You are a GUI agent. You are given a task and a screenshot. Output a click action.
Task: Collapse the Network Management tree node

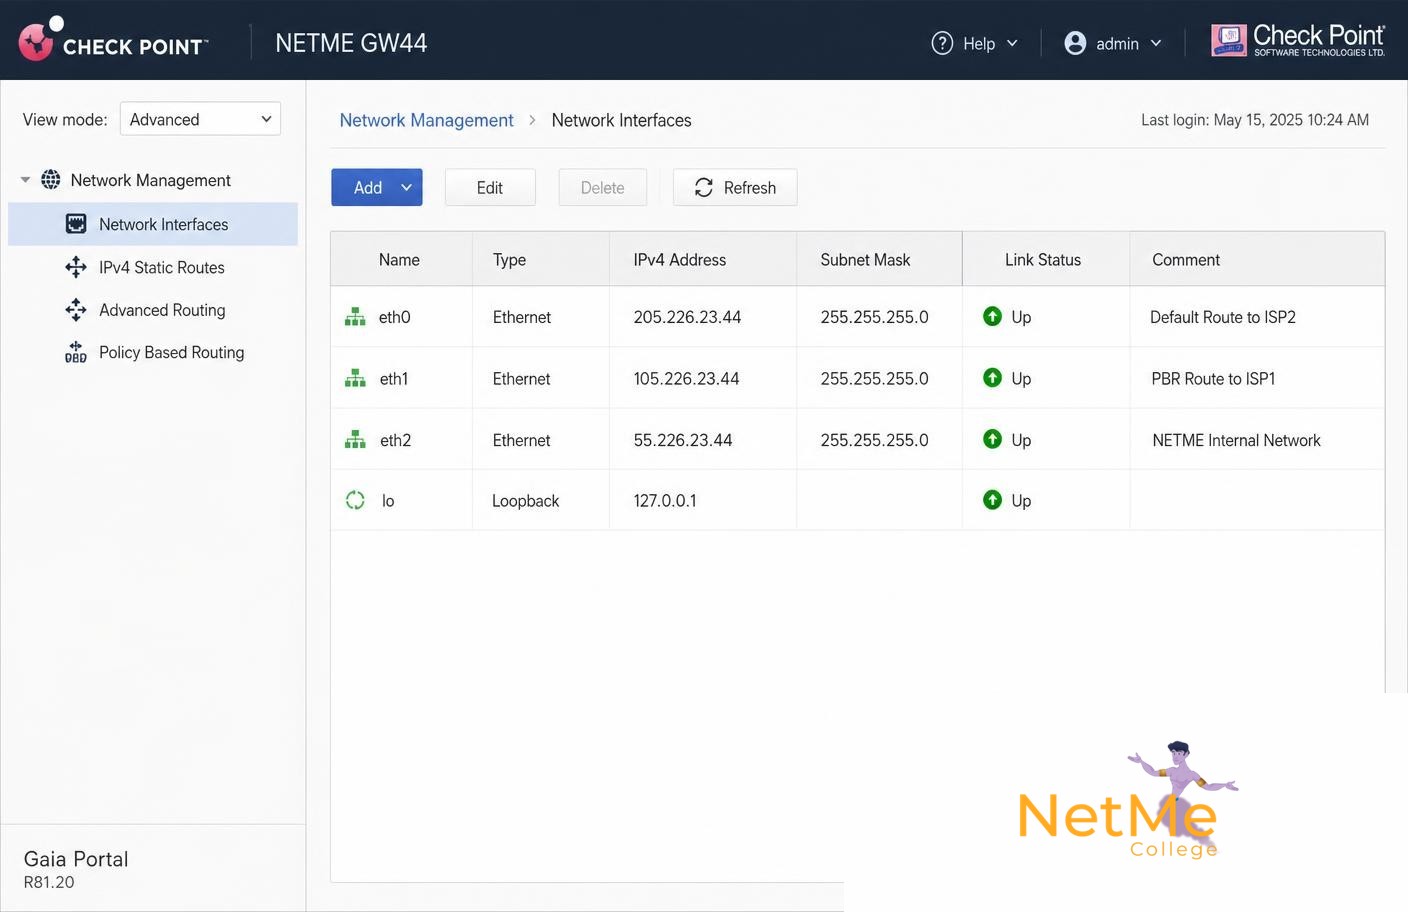25,180
